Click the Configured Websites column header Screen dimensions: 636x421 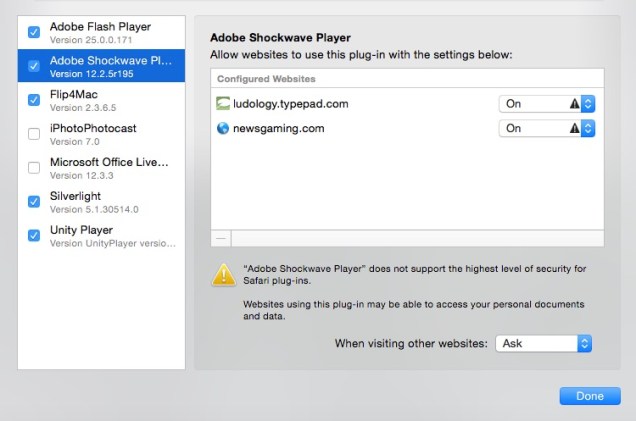coord(407,79)
